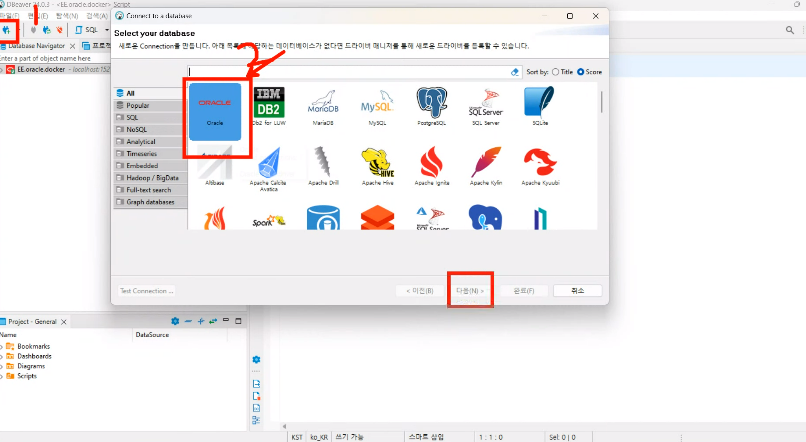
Task: Select the MariaDB driver icon
Action: 323,107
